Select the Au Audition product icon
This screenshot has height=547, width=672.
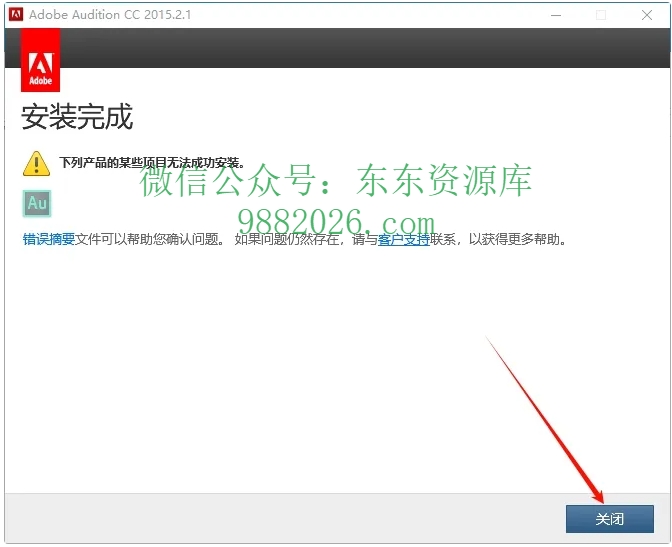point(37,203)
